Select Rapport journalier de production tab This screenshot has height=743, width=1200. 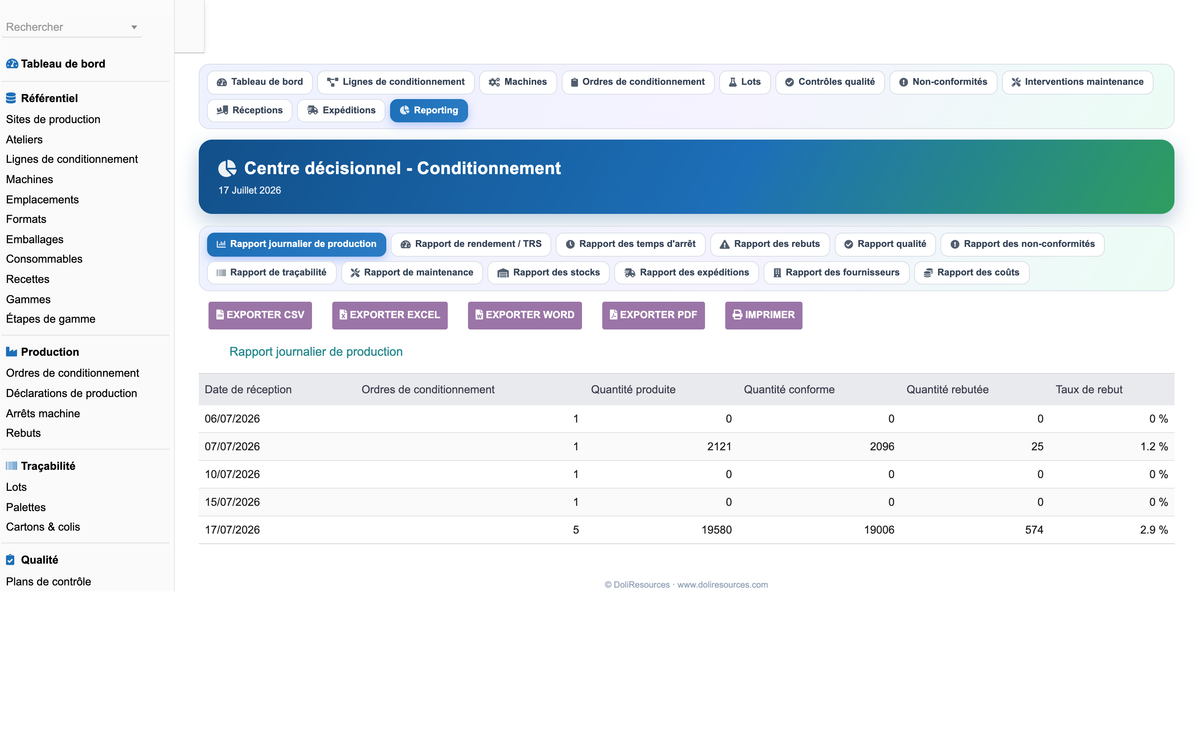(x=296, y=244)
